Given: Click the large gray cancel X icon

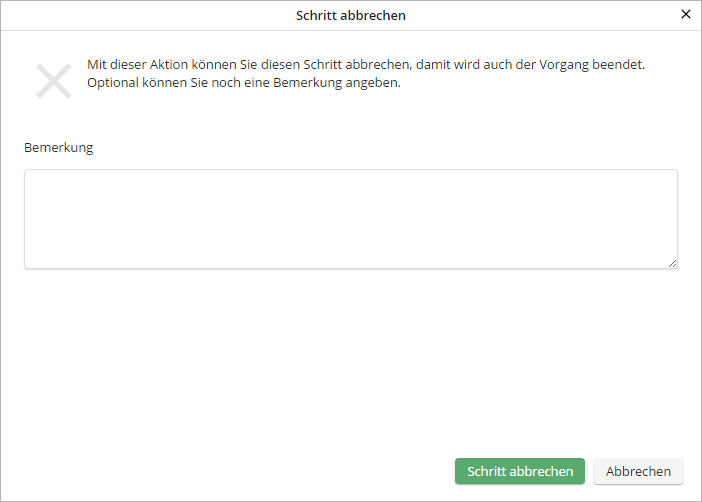Looking at the screenshot, I should [54, 81].
